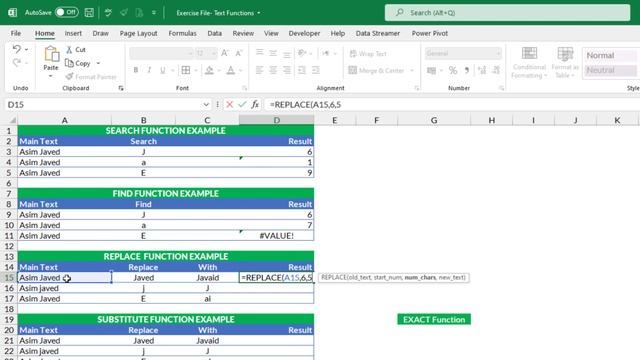The width and height of the screenshot is (640, 360).
Task: Click the Insert Function fx icon
Action: (255, 104)
